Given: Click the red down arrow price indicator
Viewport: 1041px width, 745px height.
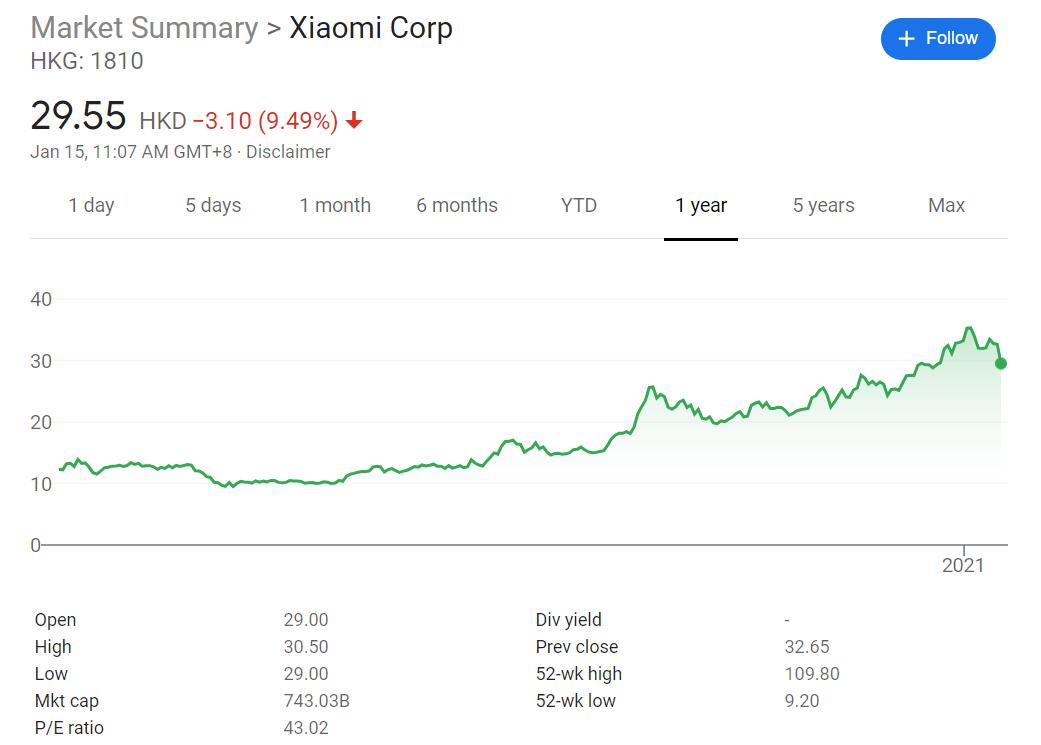Looking at the screenshot, I should [354, 122].
